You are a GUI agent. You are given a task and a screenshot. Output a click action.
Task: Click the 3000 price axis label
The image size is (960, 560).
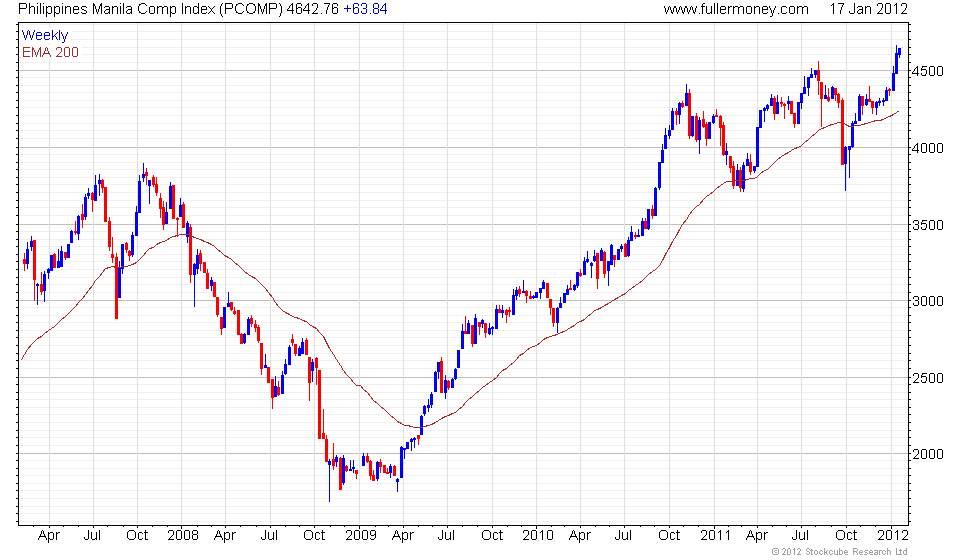pos(928,301)
